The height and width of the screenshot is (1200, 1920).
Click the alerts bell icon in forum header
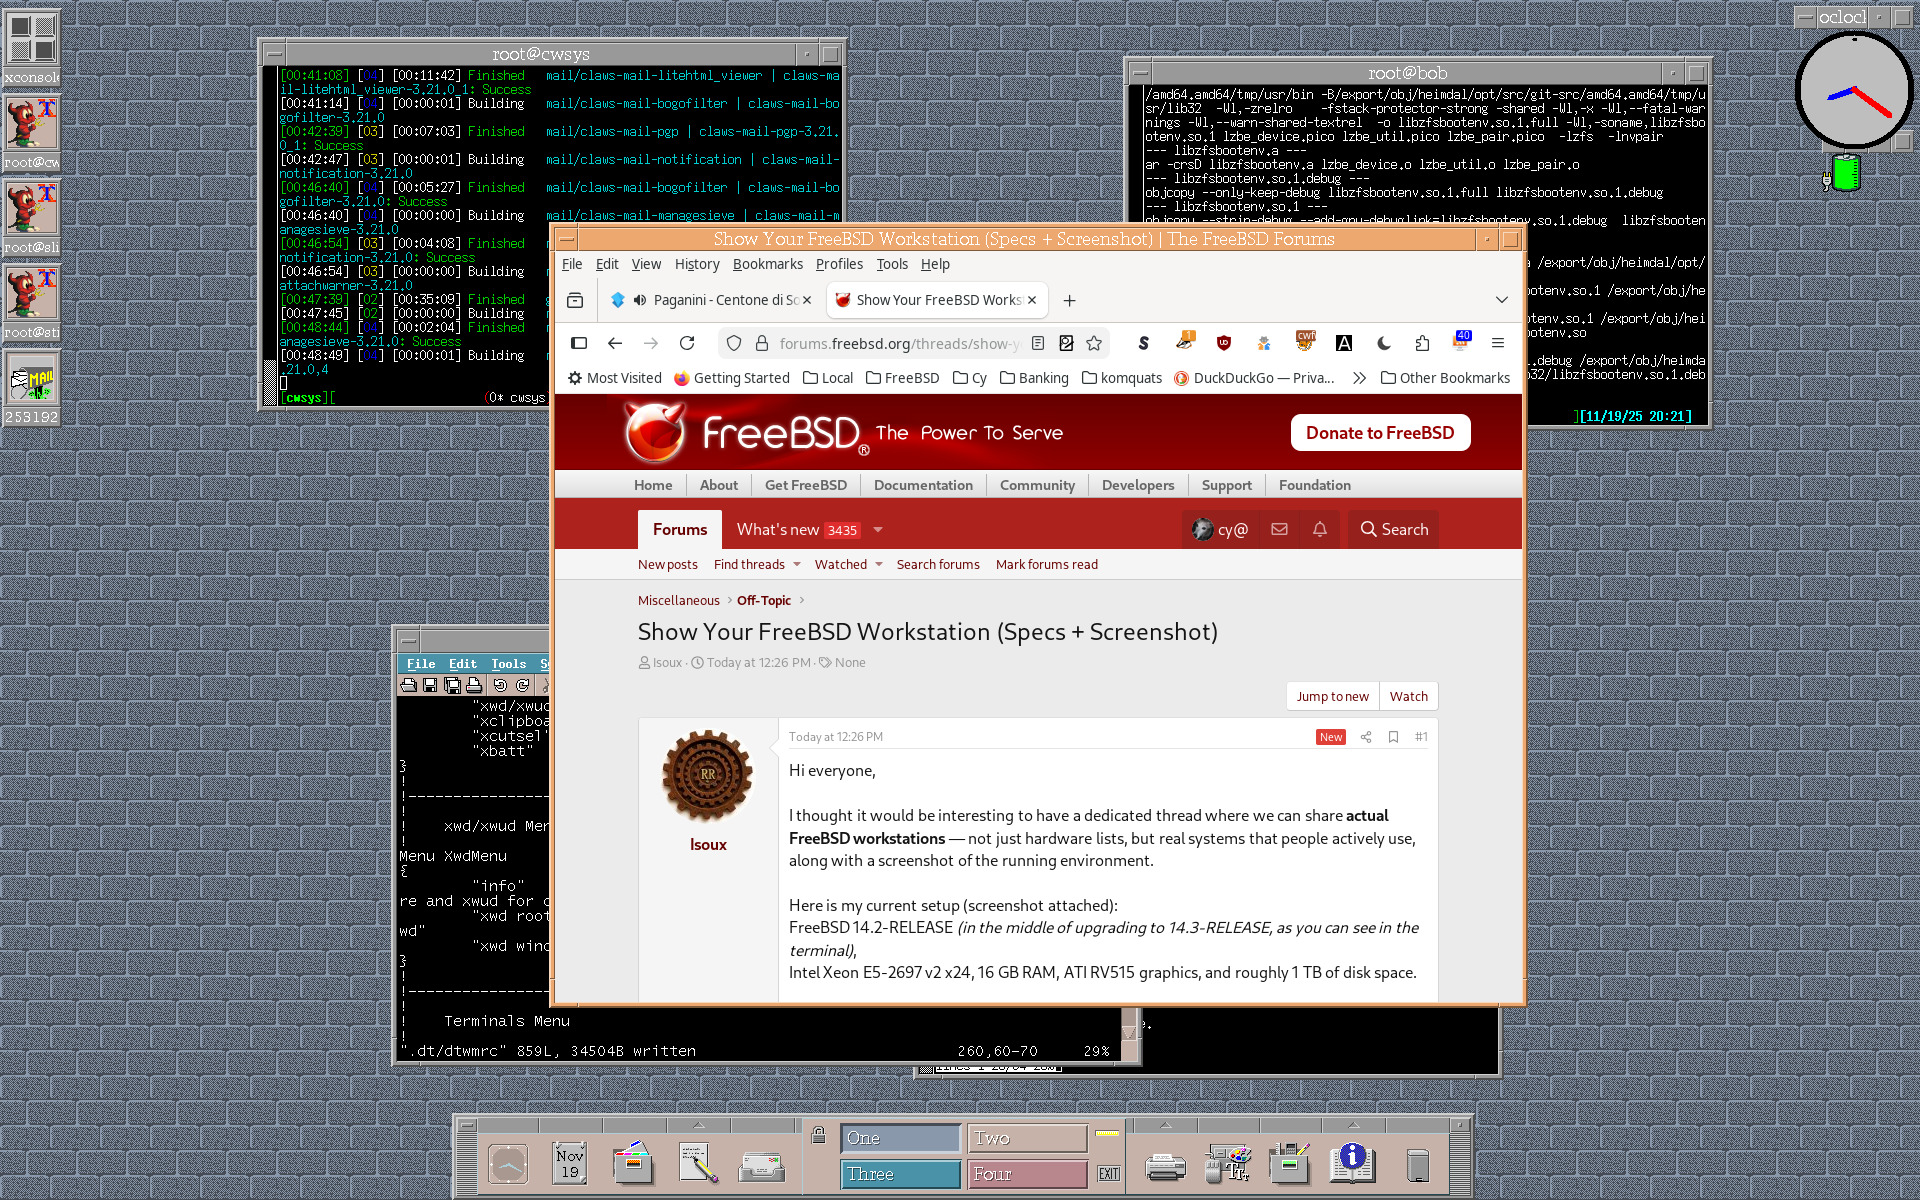[1319, 529]
